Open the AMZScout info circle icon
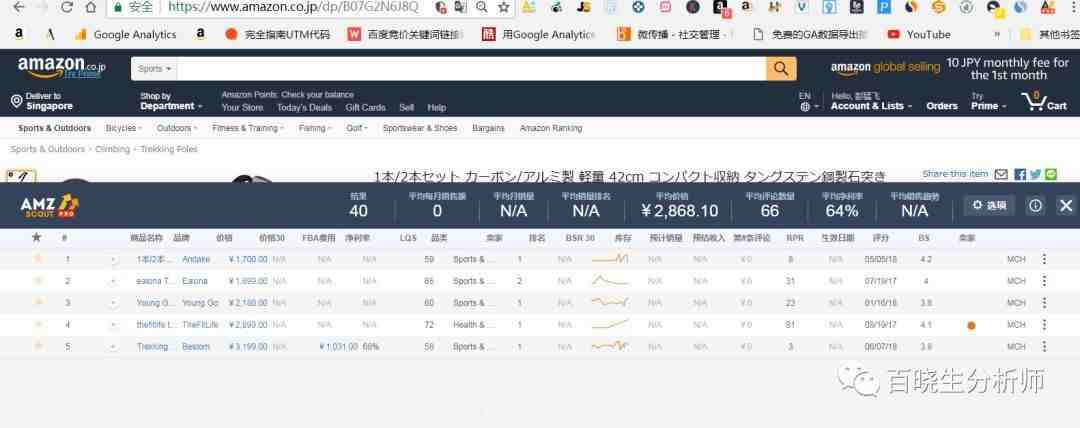This screenshot has height=428, width=1080. point(1035,205)
